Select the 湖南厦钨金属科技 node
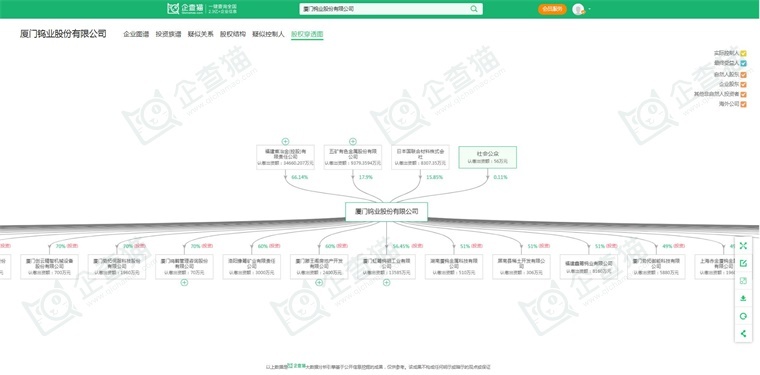760x375 pixels. (x=454, y=267)
